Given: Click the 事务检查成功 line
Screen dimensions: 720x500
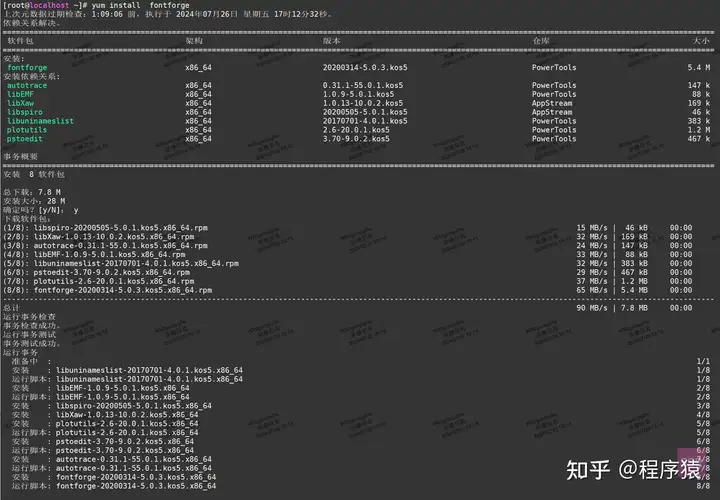Looking at the screenshot, I should point(32,326).
